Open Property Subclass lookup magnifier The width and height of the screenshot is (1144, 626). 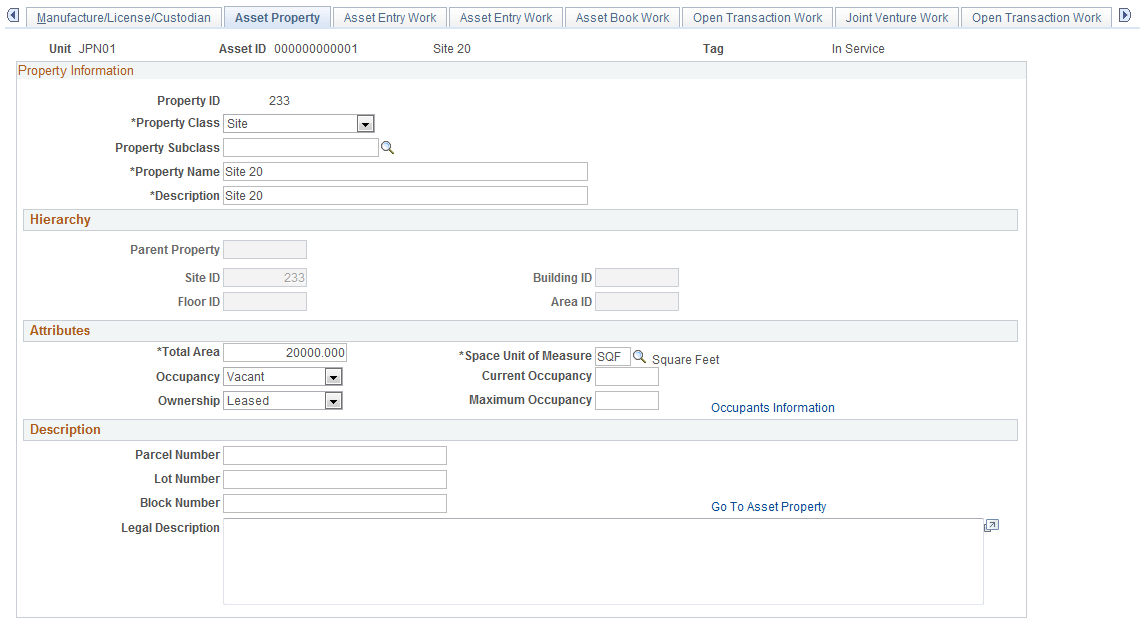[387, 148]
